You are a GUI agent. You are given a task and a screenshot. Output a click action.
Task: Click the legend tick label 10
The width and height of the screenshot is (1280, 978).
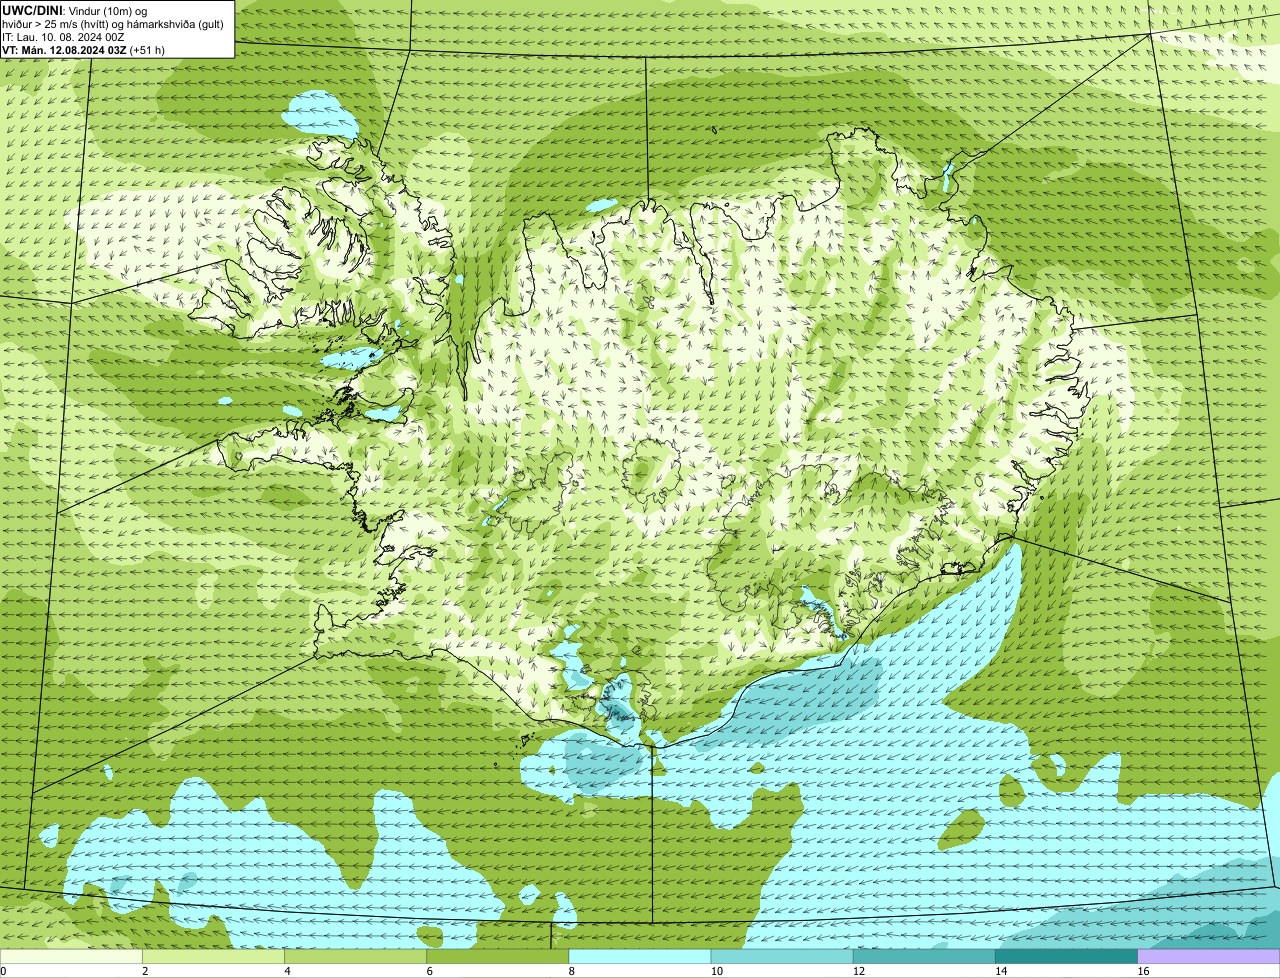tap(716, 971)
